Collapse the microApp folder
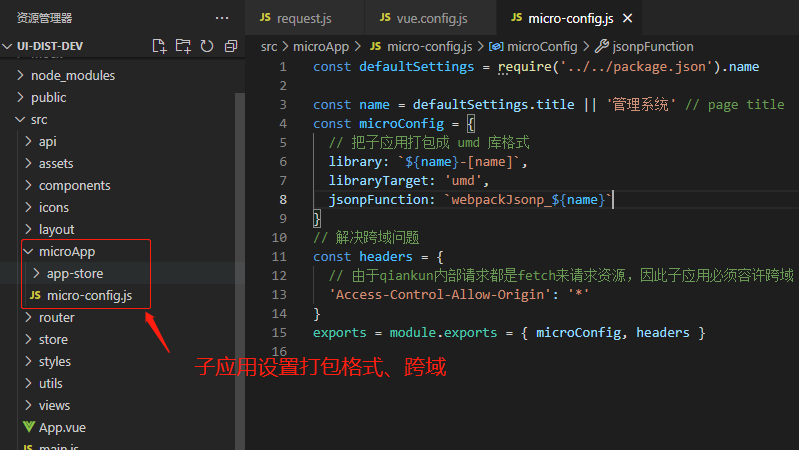 [66, 251]
